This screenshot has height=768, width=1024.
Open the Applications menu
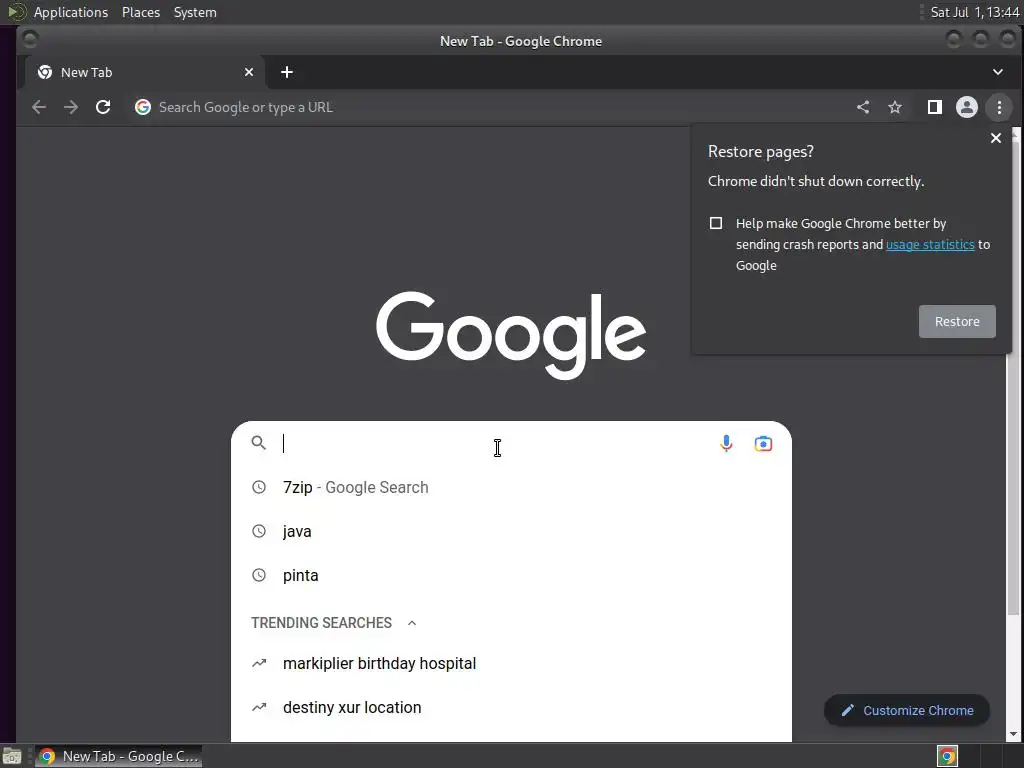point(71,12)
